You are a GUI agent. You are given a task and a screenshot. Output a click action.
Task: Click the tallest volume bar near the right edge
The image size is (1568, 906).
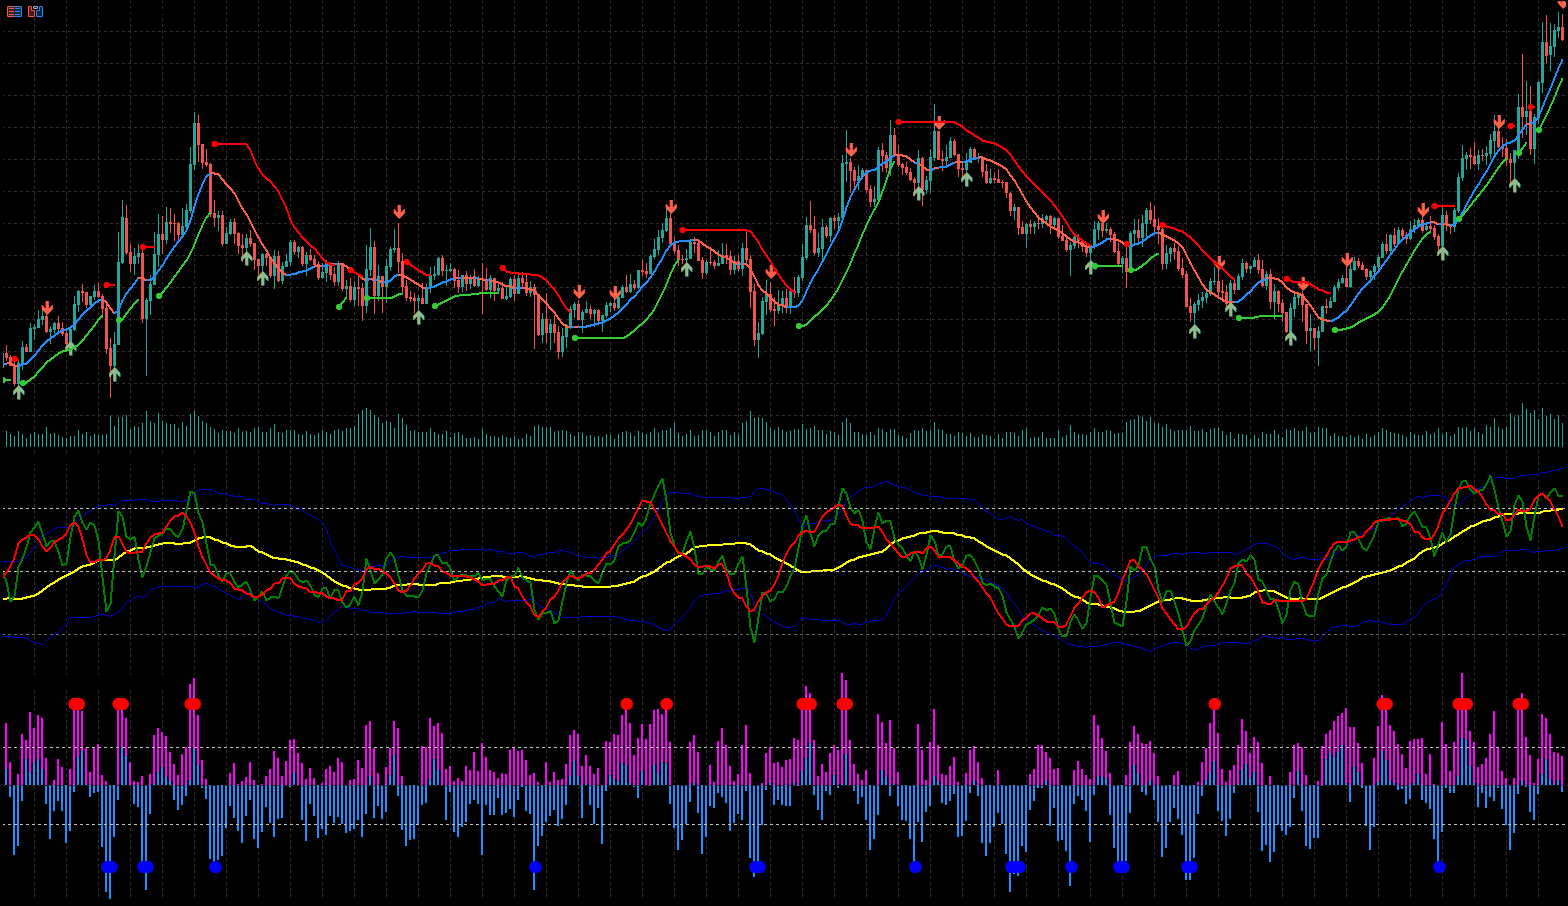click(x=1523, y=425)
